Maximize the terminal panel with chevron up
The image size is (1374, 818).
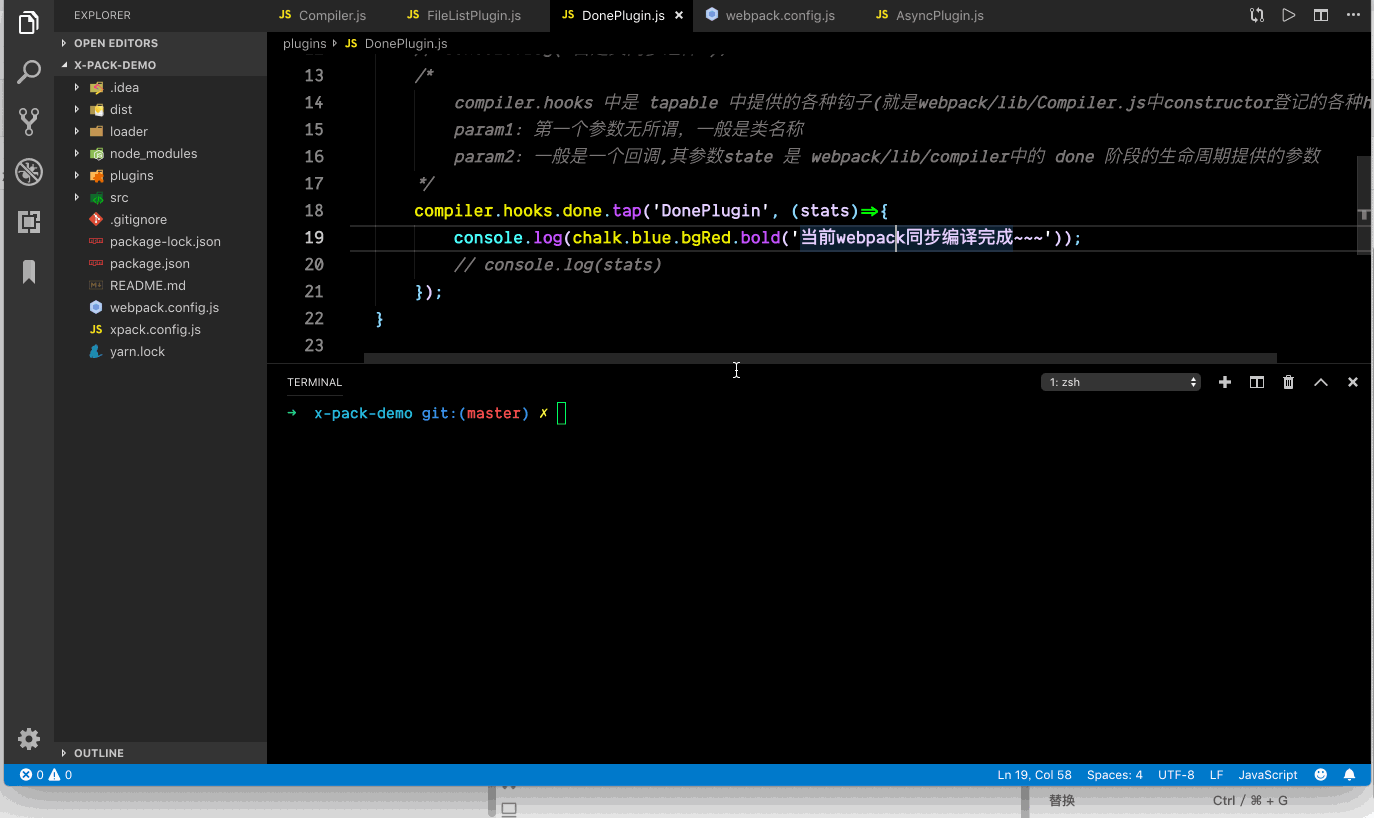(1321, 382)
